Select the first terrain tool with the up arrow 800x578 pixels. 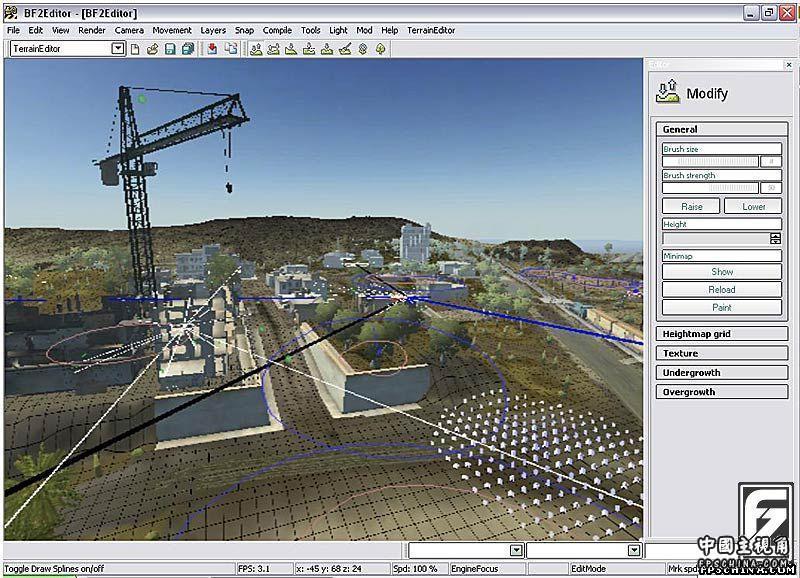(256, 49)
